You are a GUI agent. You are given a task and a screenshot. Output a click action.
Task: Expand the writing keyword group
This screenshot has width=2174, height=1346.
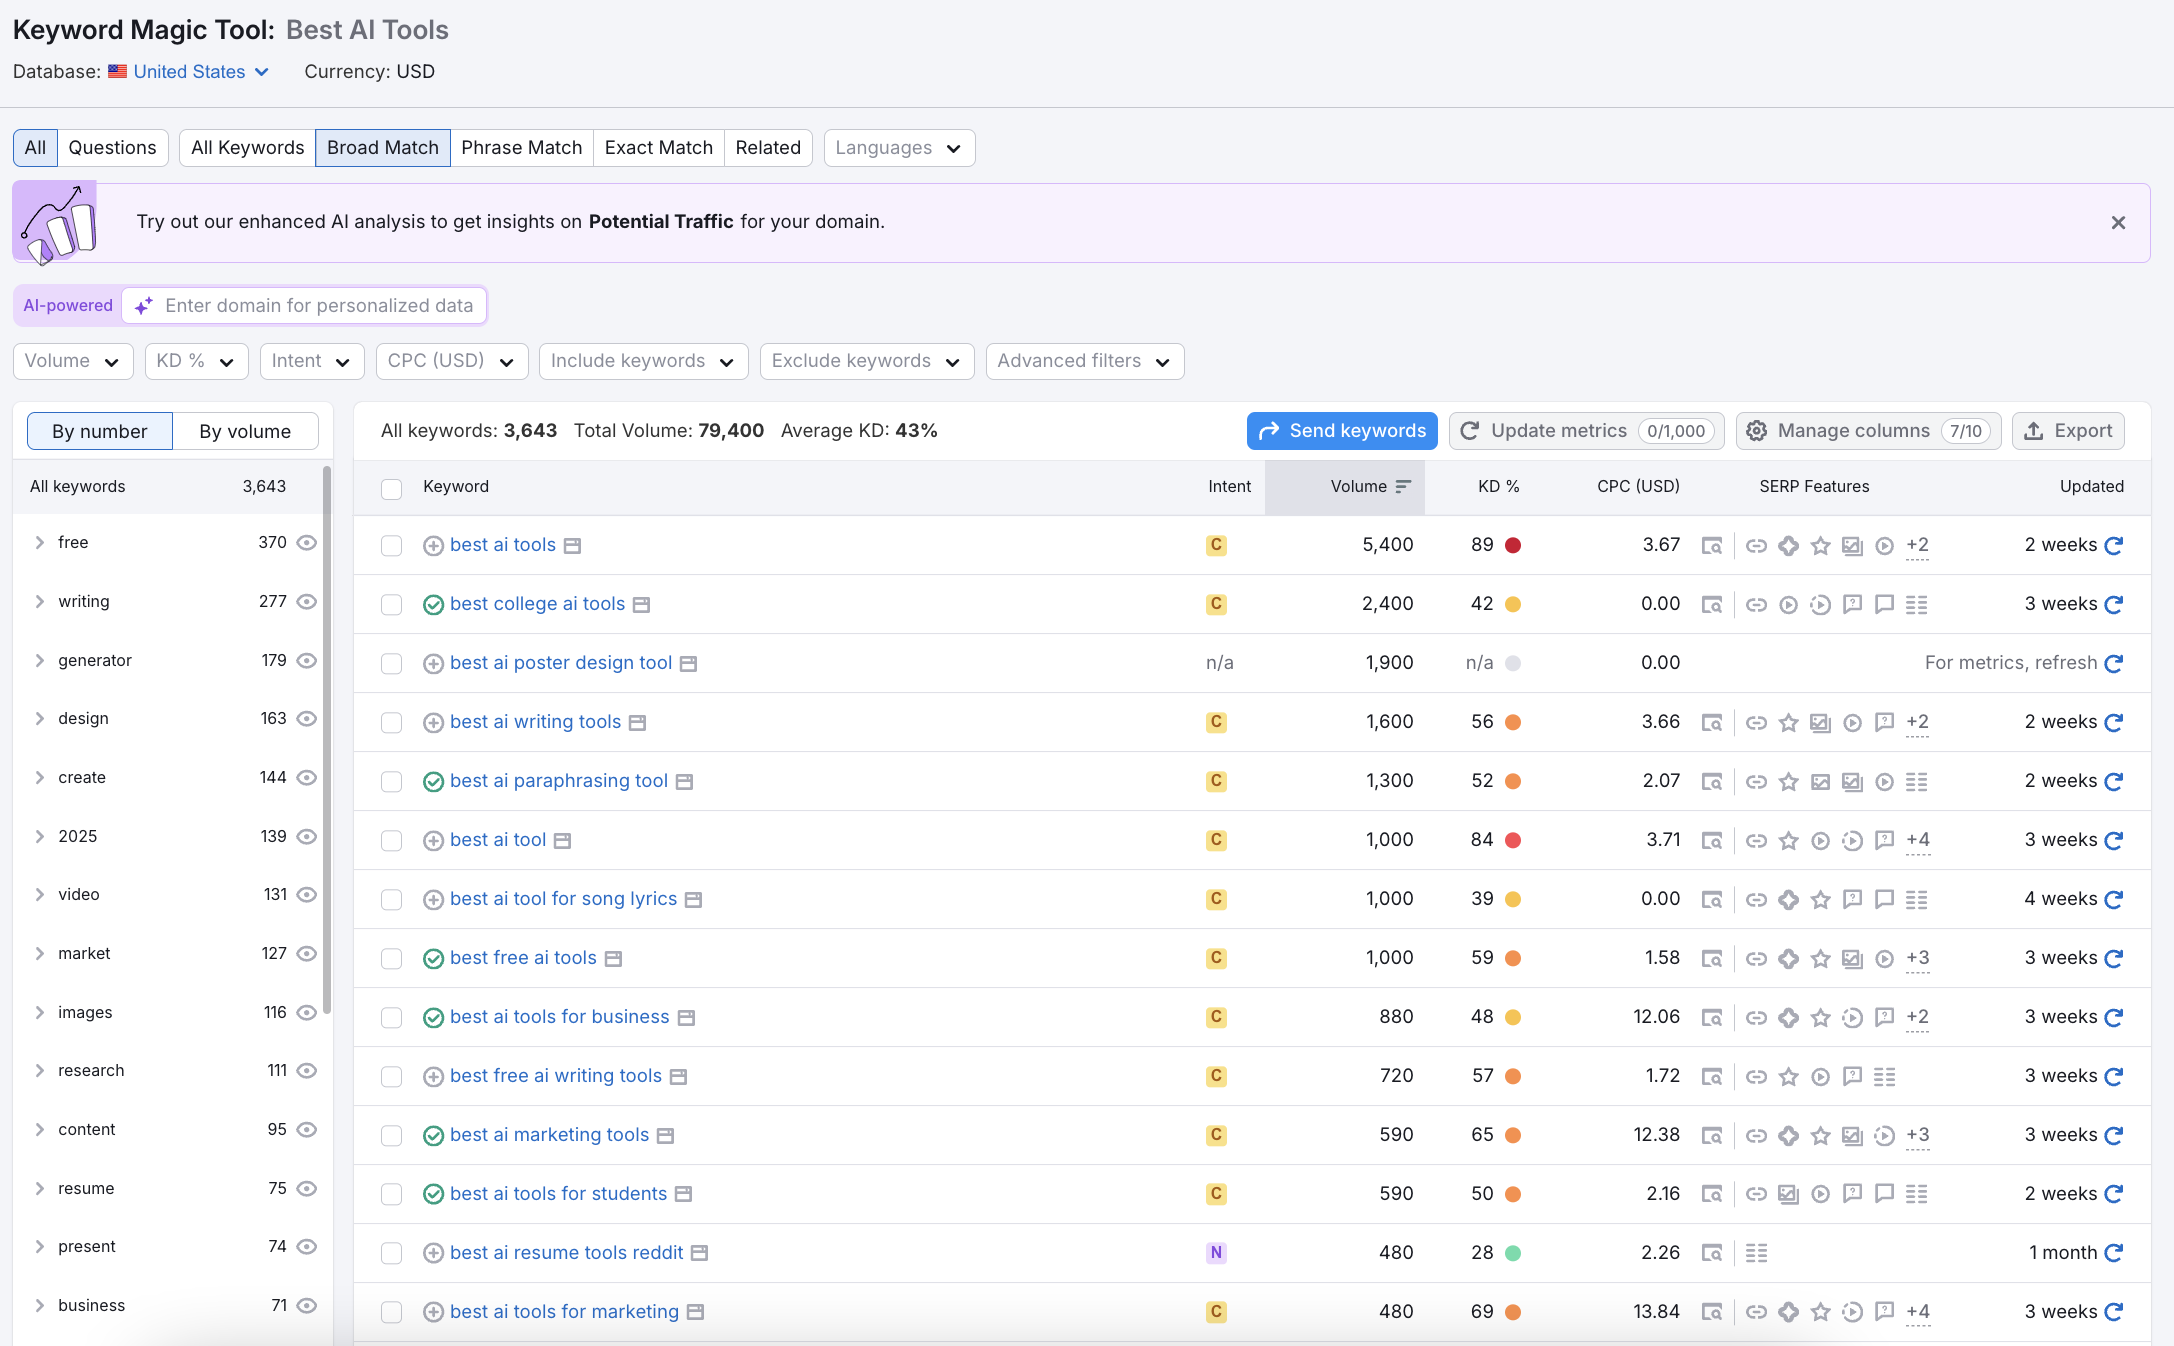40,602
